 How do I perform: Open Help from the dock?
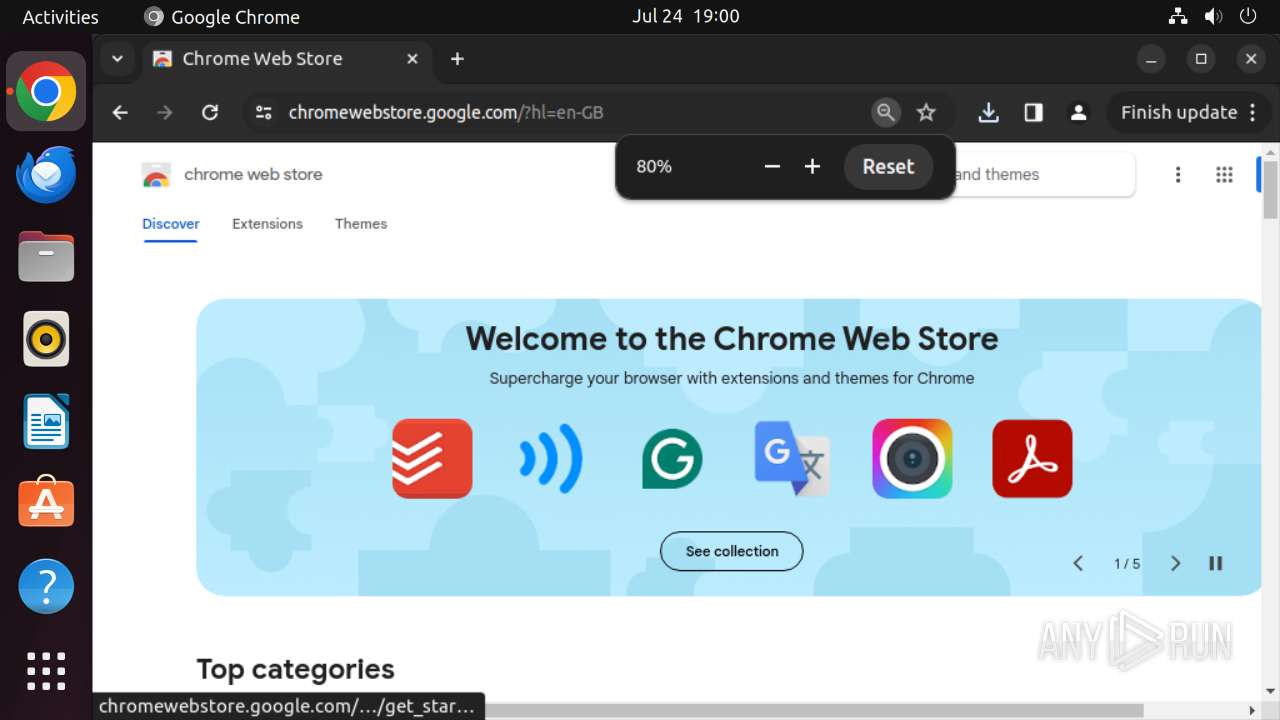(46, 586)
